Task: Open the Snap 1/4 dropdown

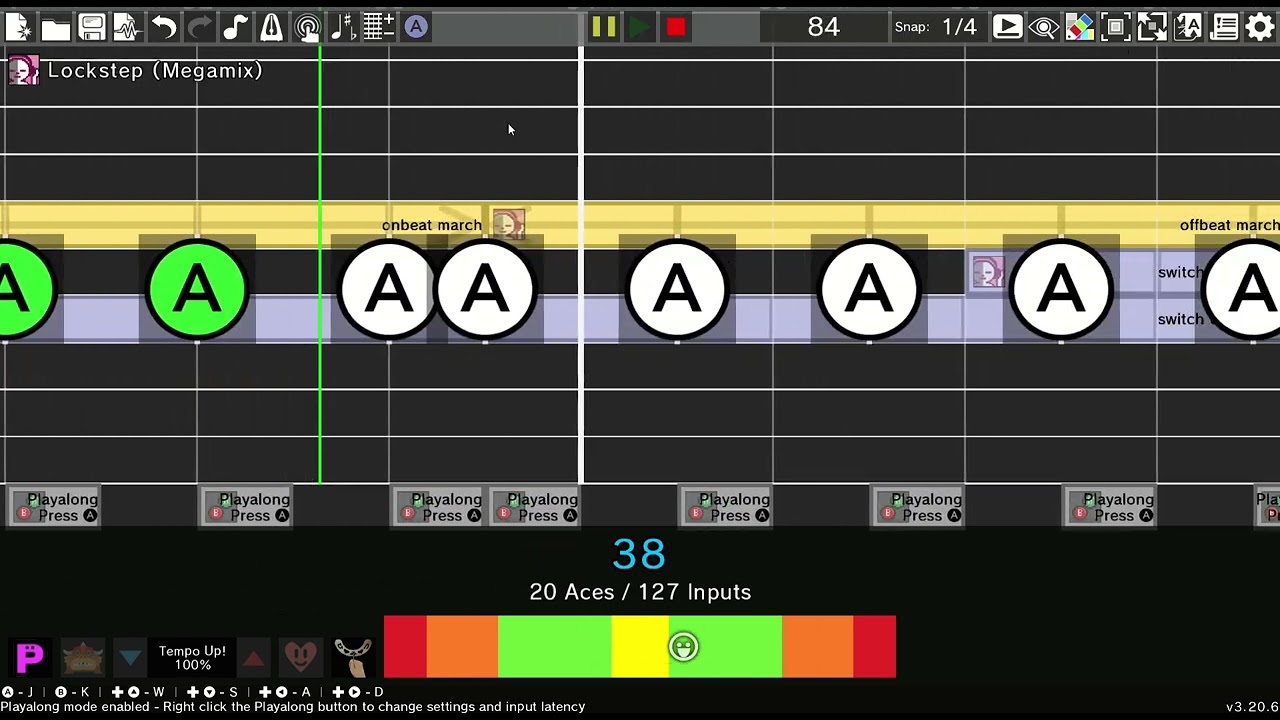Action: point(936,27)
